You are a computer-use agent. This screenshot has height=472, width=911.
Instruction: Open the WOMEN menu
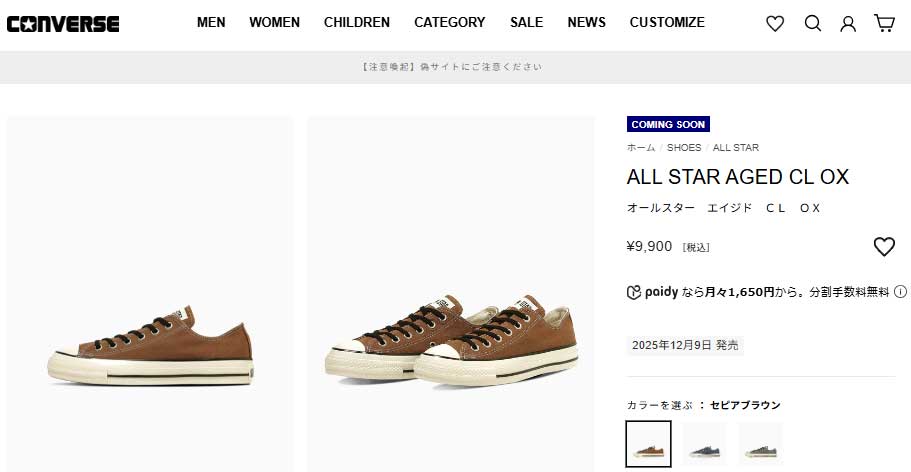(274, 22)
